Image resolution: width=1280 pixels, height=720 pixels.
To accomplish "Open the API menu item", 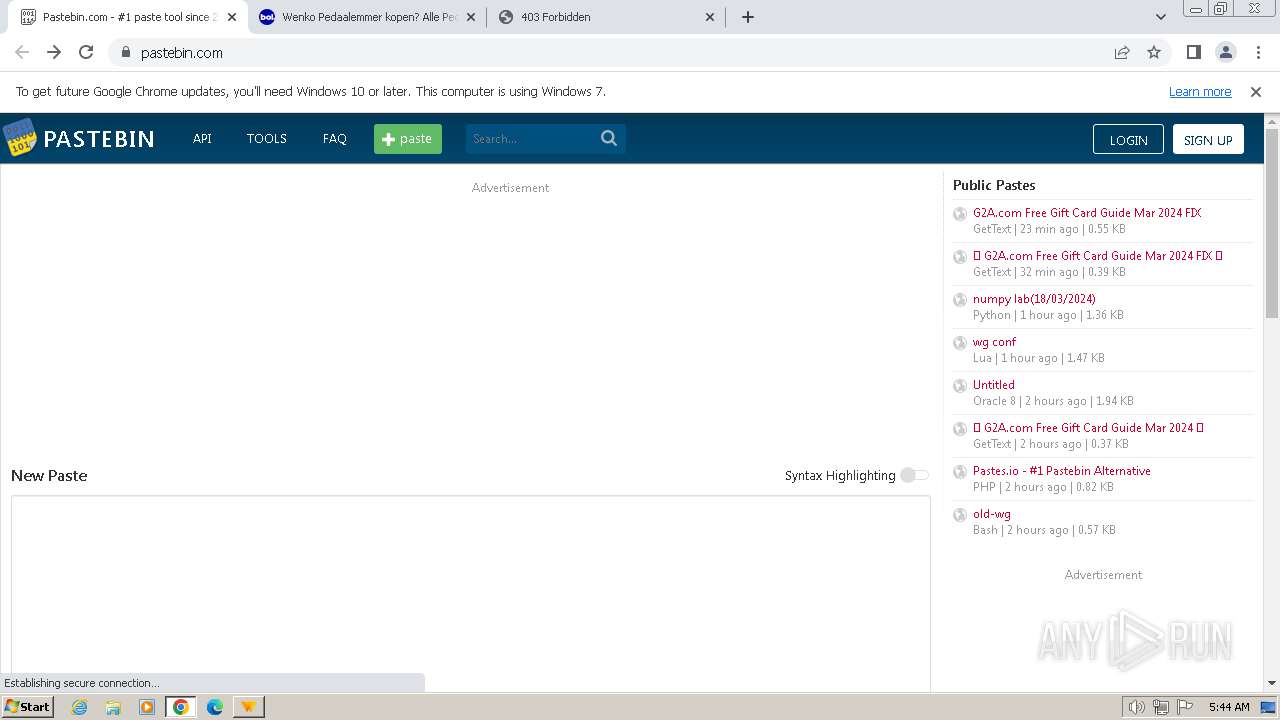I will tap(202, 139).
